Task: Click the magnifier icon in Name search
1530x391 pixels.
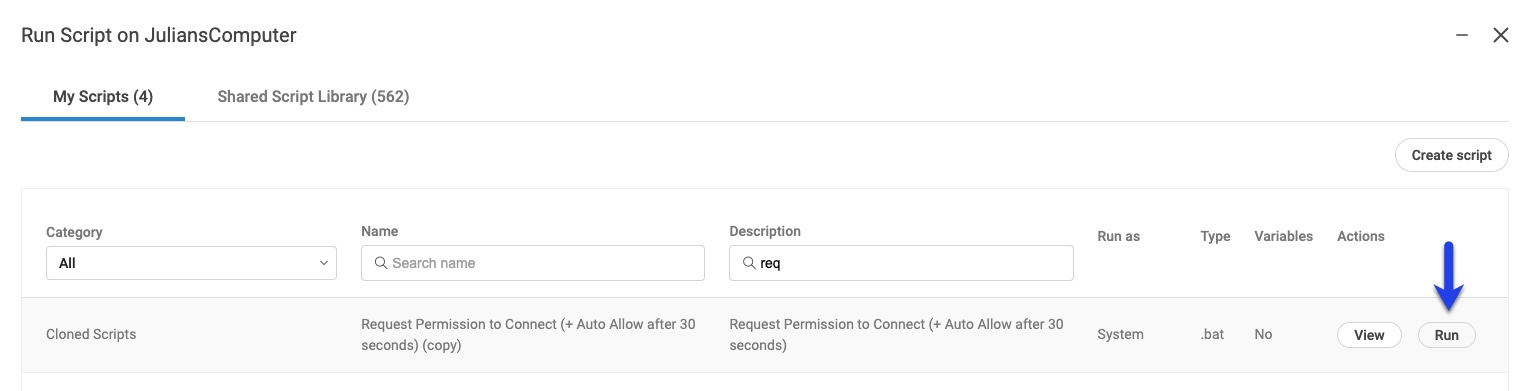Action: (x=380, y=263)
